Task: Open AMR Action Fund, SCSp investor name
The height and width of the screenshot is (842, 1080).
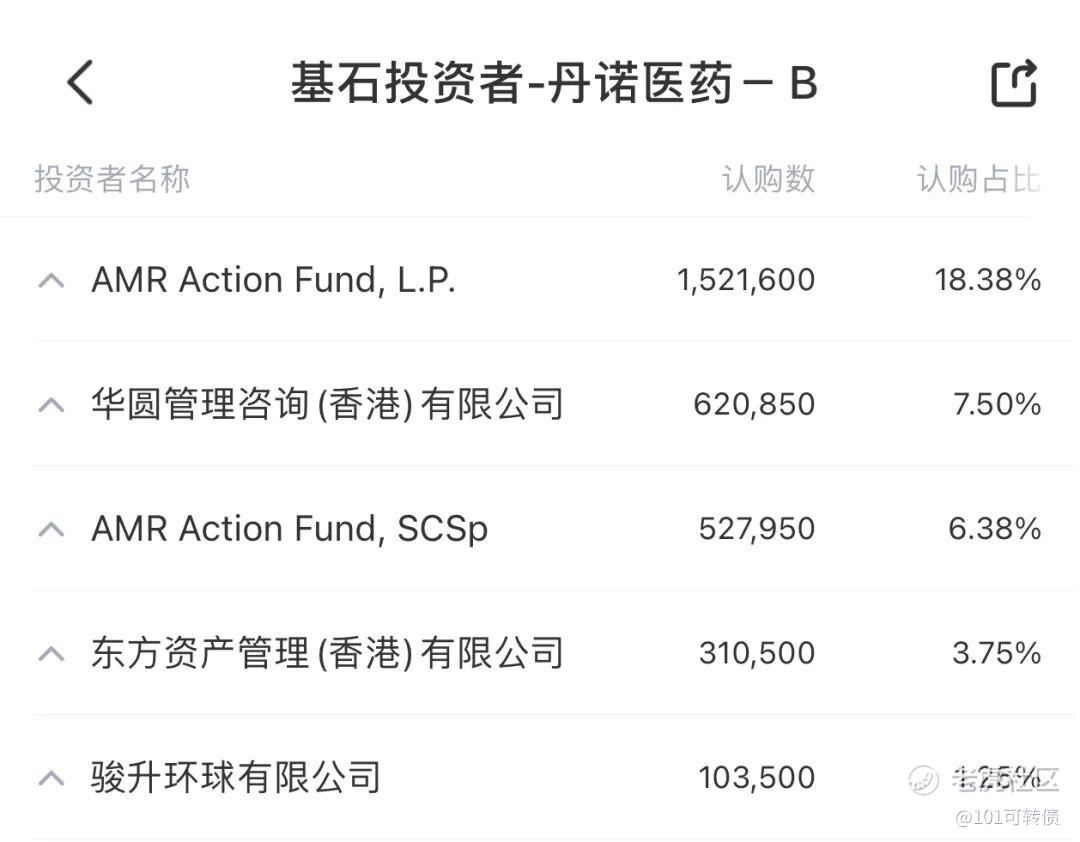Action: (x=289, y=529)
